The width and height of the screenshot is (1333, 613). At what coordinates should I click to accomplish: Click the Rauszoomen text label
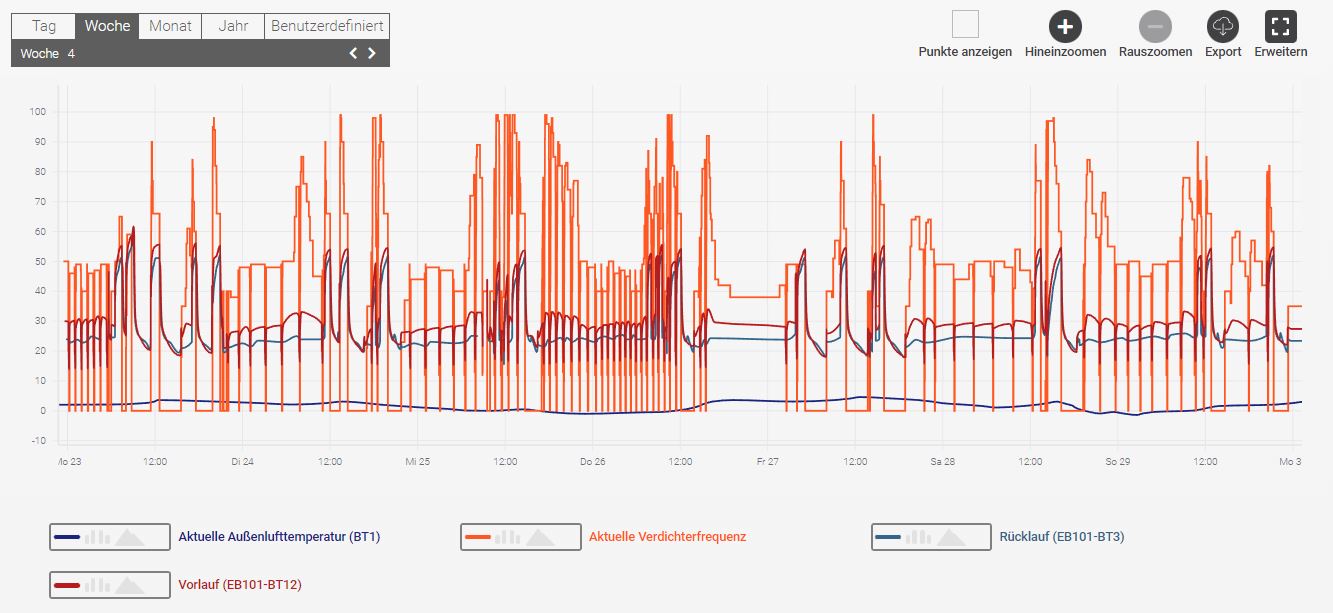1155,52
